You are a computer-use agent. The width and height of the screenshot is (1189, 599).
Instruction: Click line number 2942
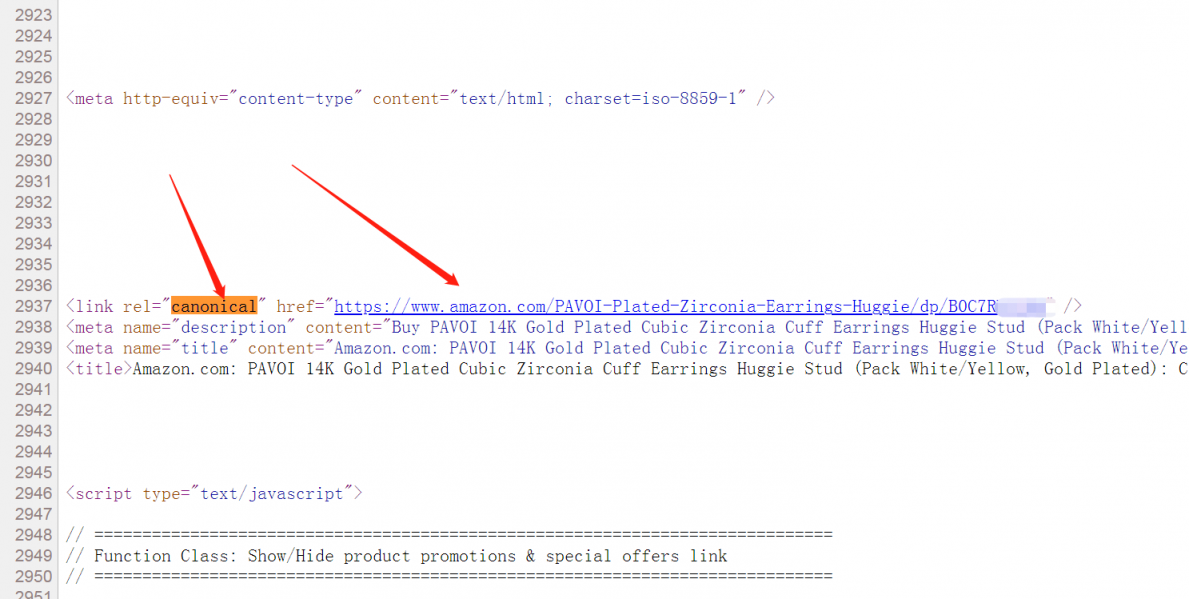[33, 411]
